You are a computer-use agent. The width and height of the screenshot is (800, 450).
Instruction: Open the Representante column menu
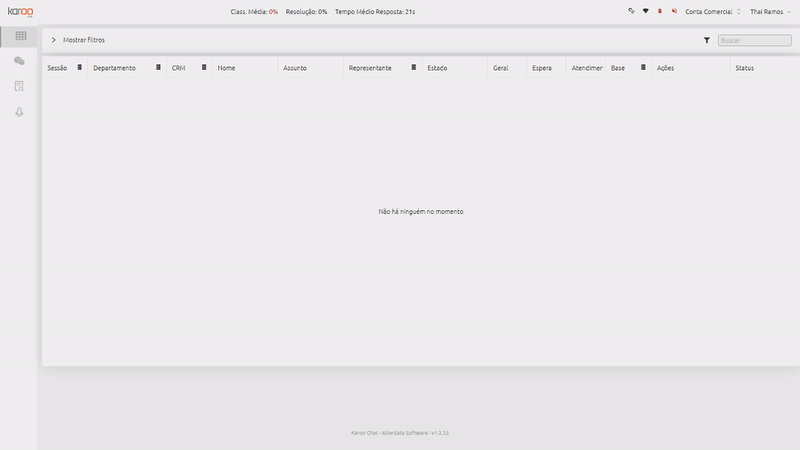414,67
